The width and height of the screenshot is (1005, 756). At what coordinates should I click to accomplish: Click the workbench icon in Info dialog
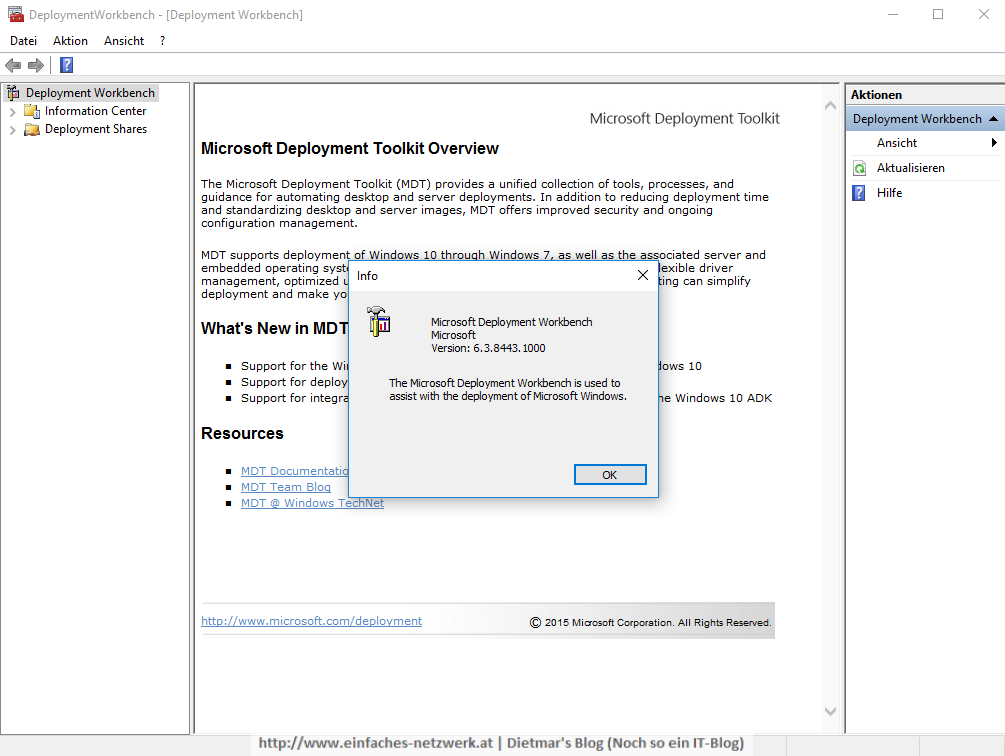pyautogui.click(x=379, y=321)
